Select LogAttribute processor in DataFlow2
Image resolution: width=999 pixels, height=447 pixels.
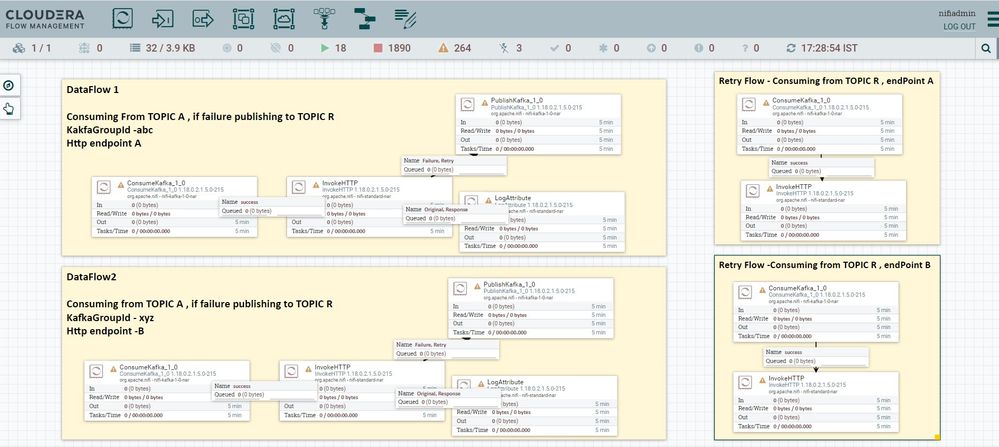coord(535,406)
